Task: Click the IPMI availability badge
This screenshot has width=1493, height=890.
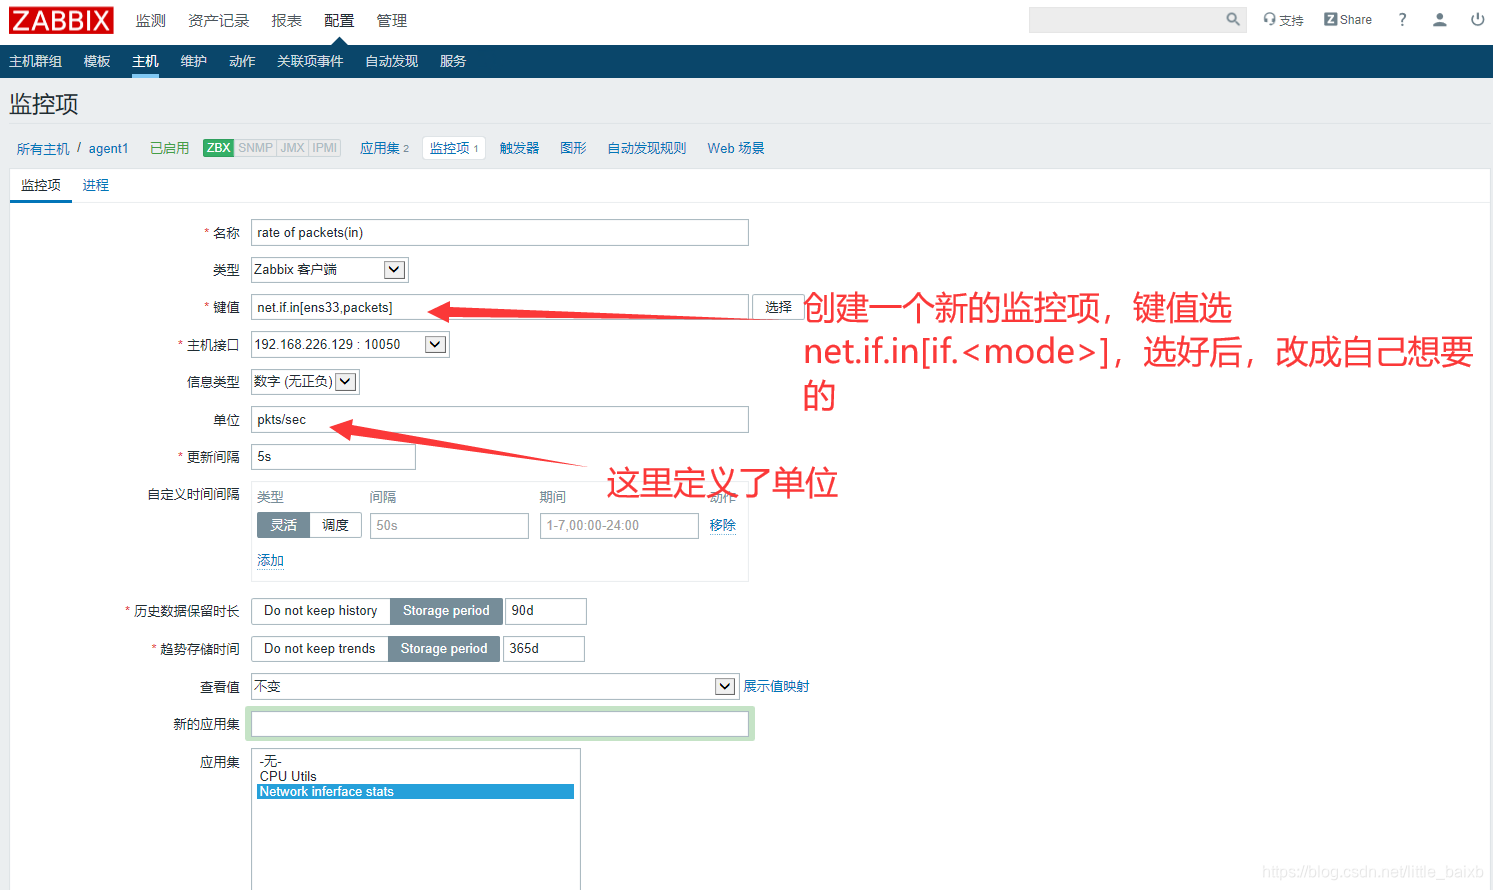Action: coord(325,148)
